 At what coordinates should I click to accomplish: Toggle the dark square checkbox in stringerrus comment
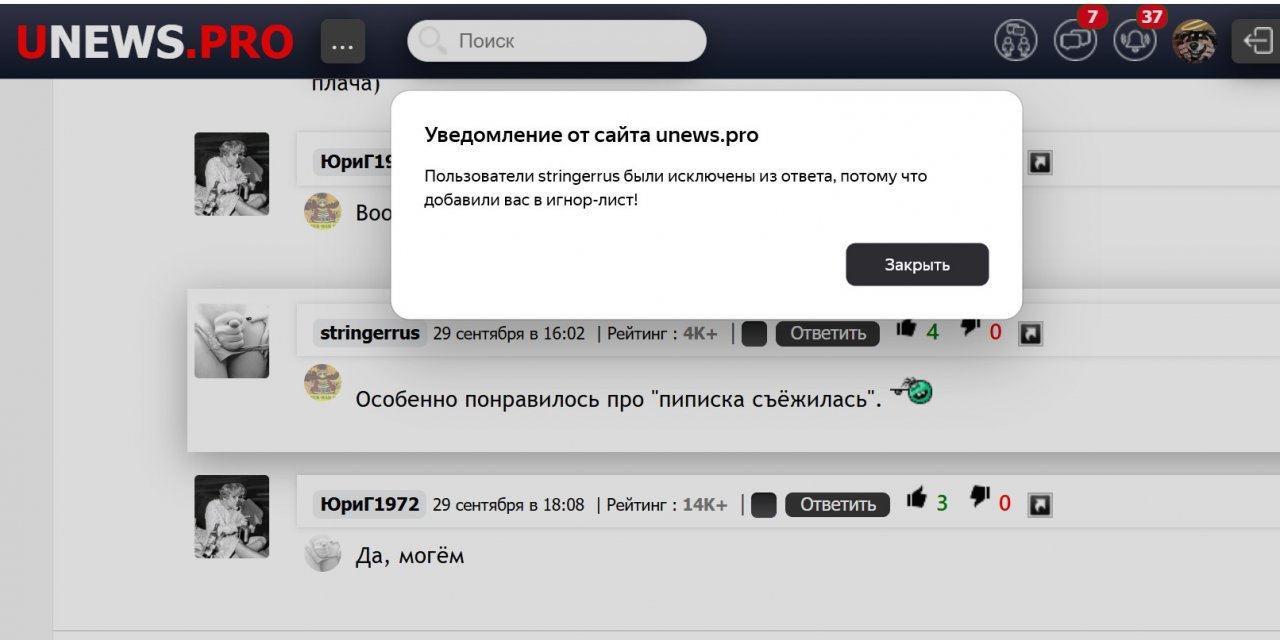click(755, 334)
